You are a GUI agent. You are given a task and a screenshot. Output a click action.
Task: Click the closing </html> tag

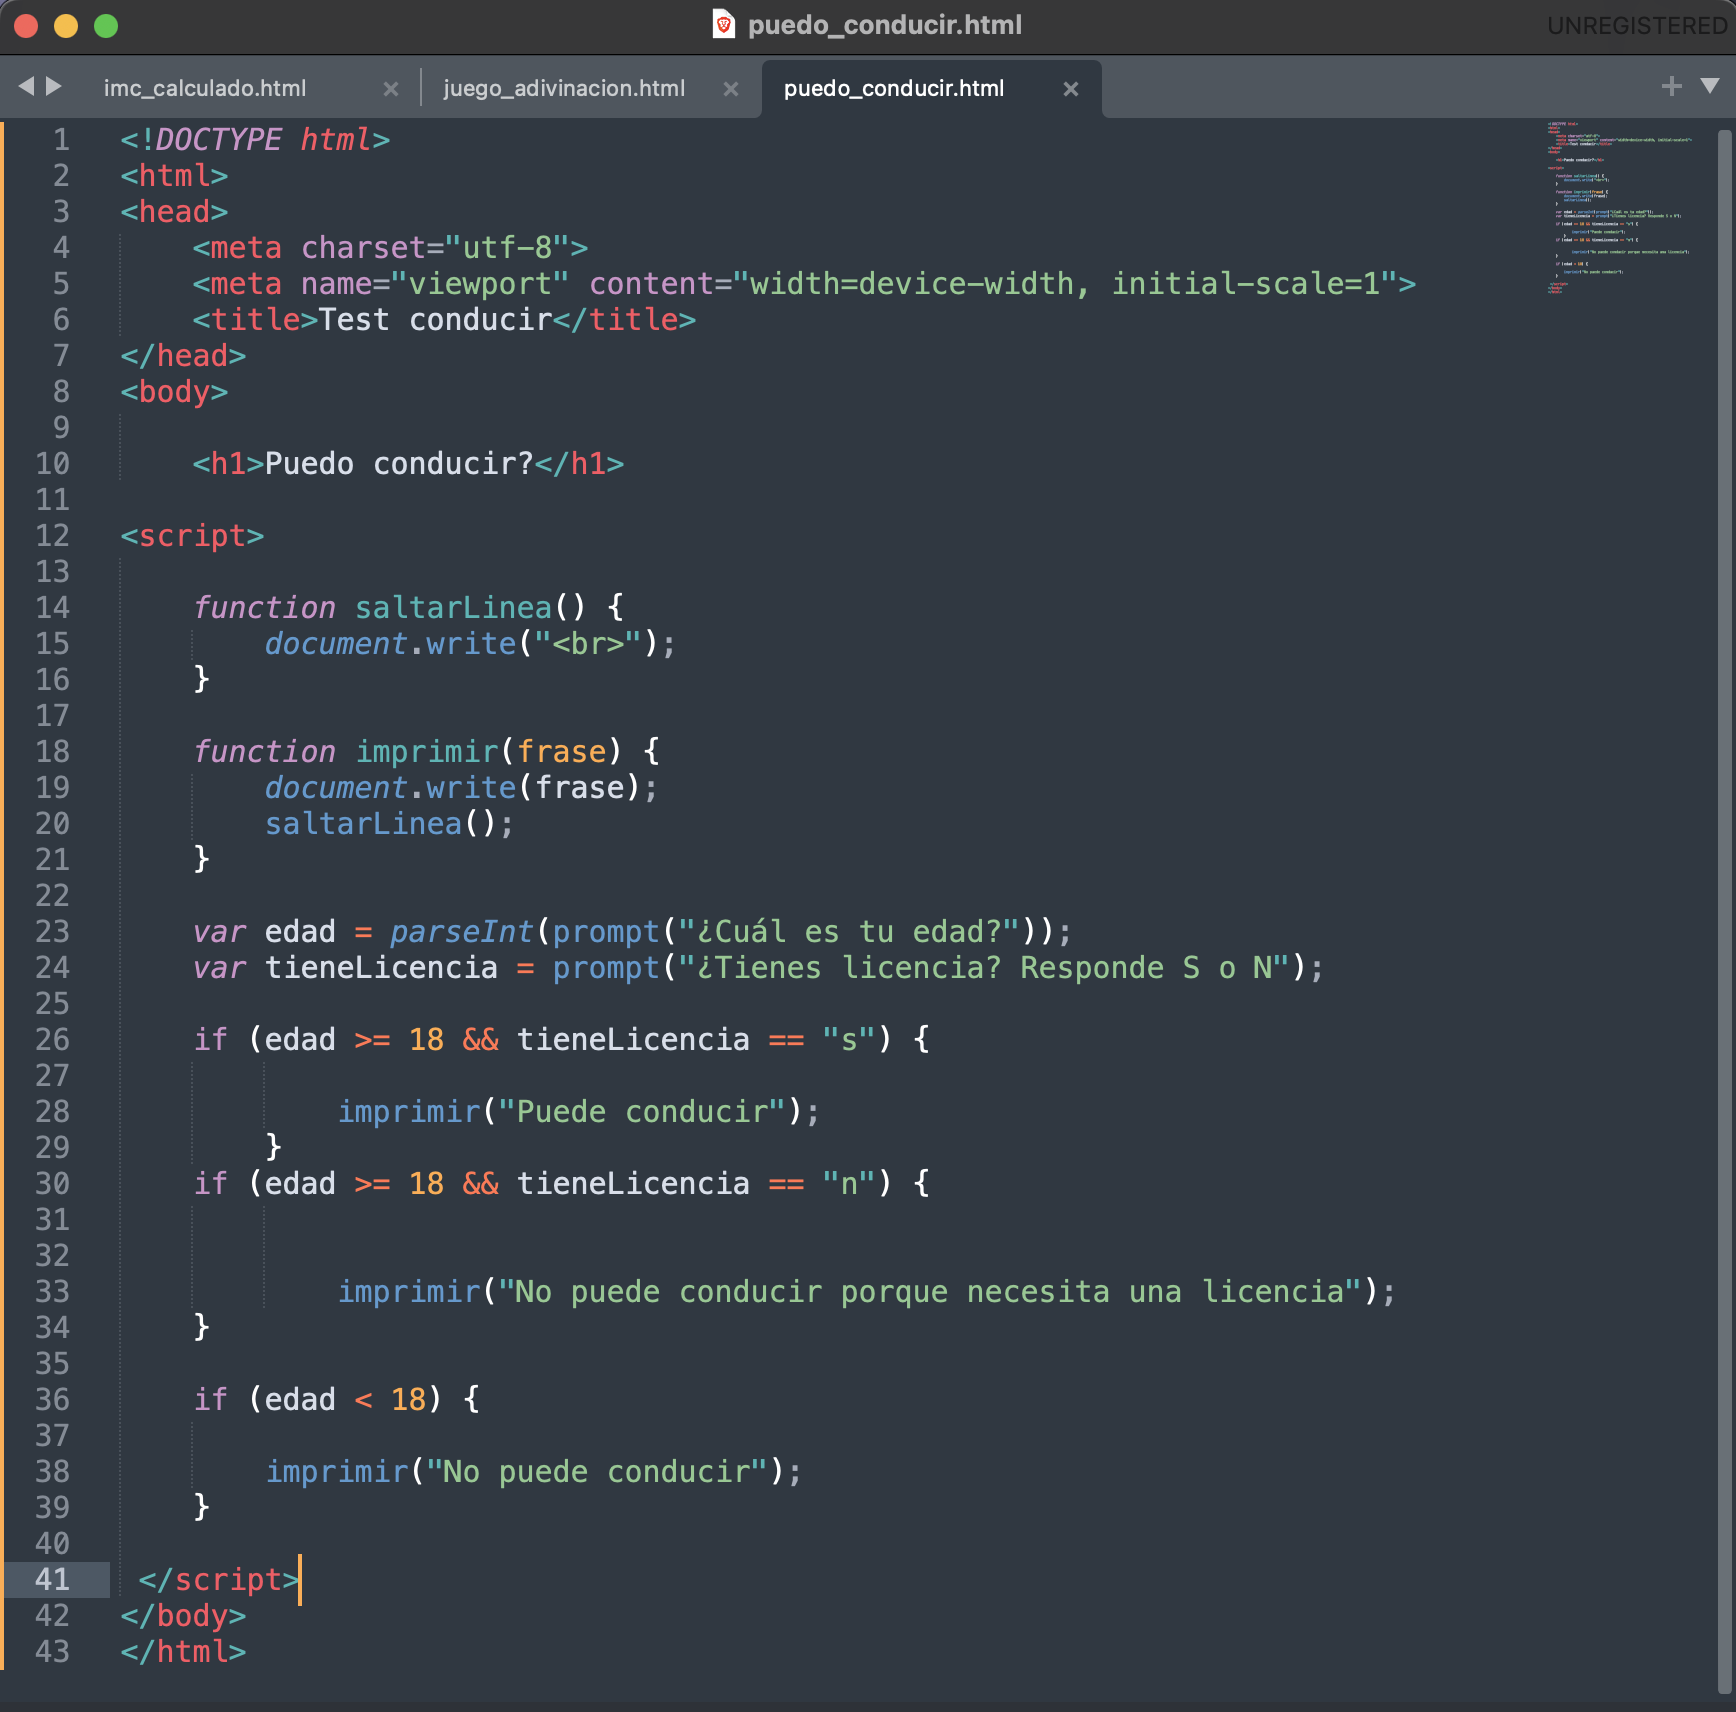(183, 1652)
